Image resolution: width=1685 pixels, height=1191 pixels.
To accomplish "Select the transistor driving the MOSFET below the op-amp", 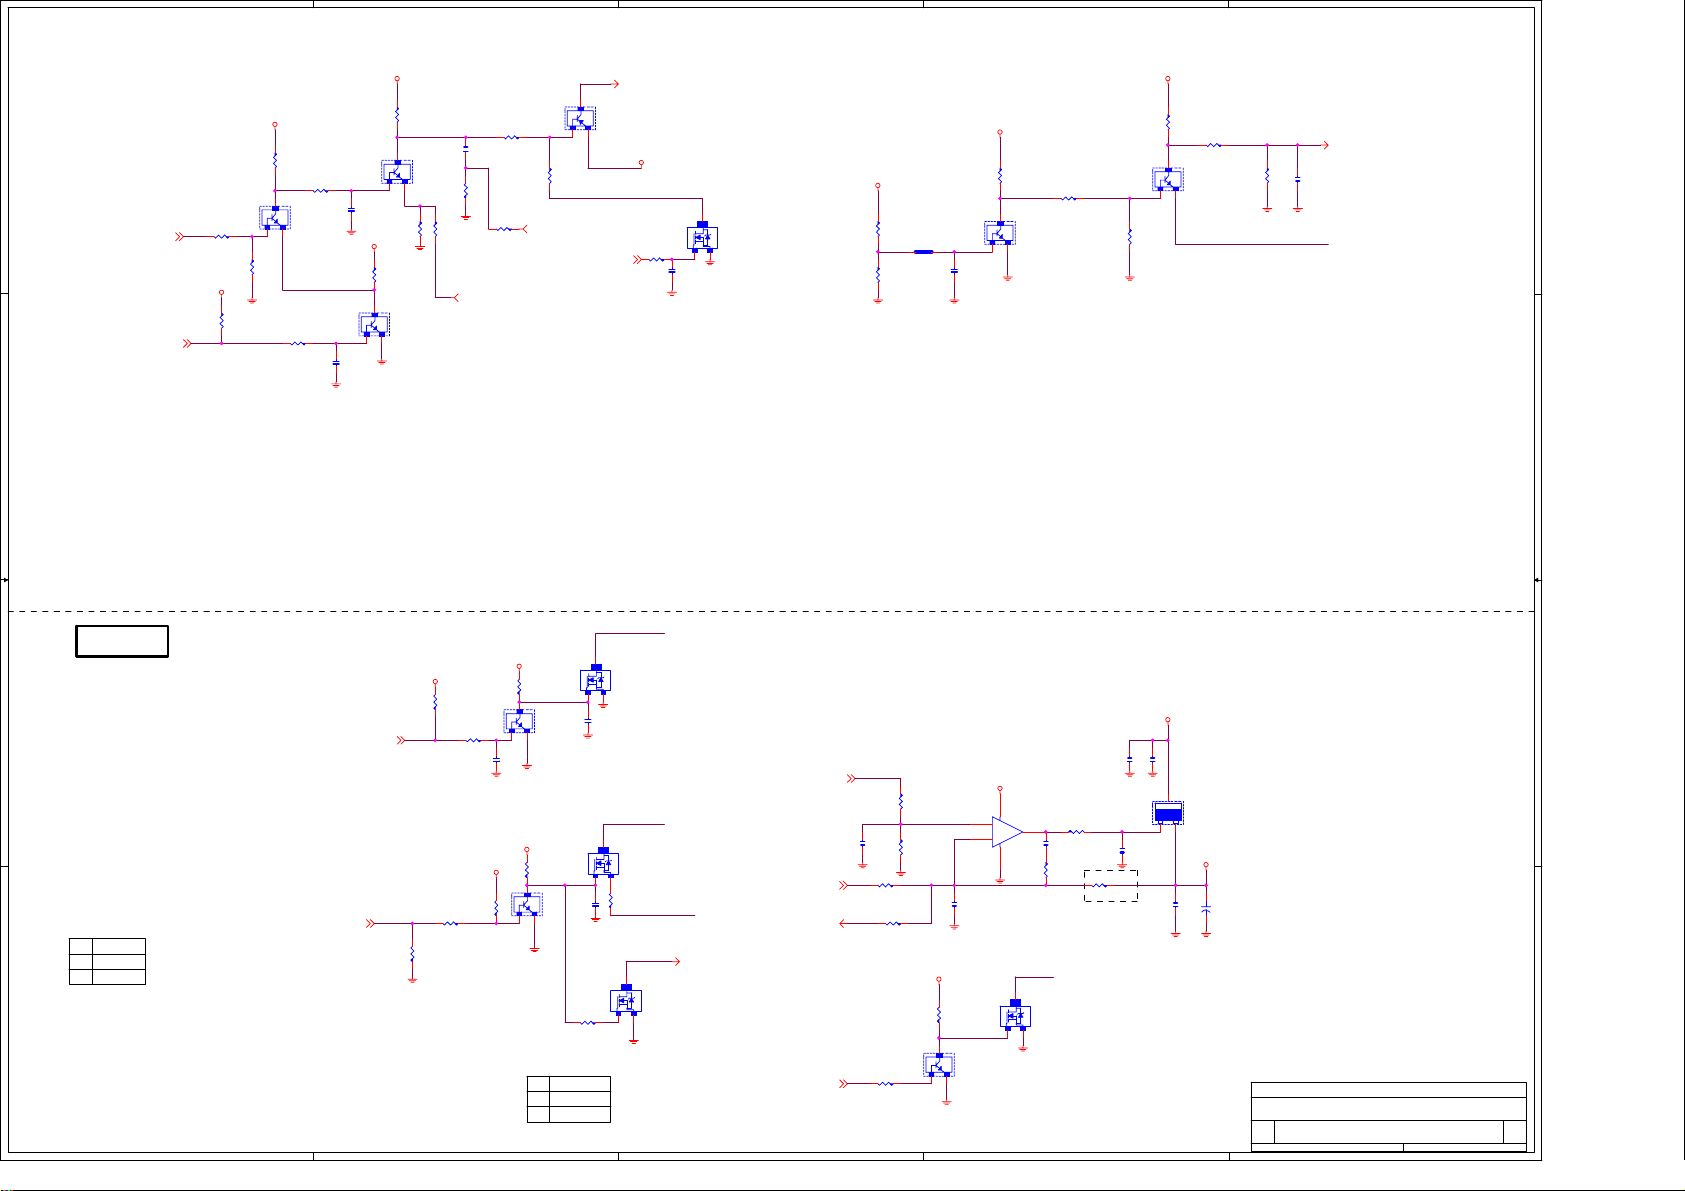I will pos(939,1065).
